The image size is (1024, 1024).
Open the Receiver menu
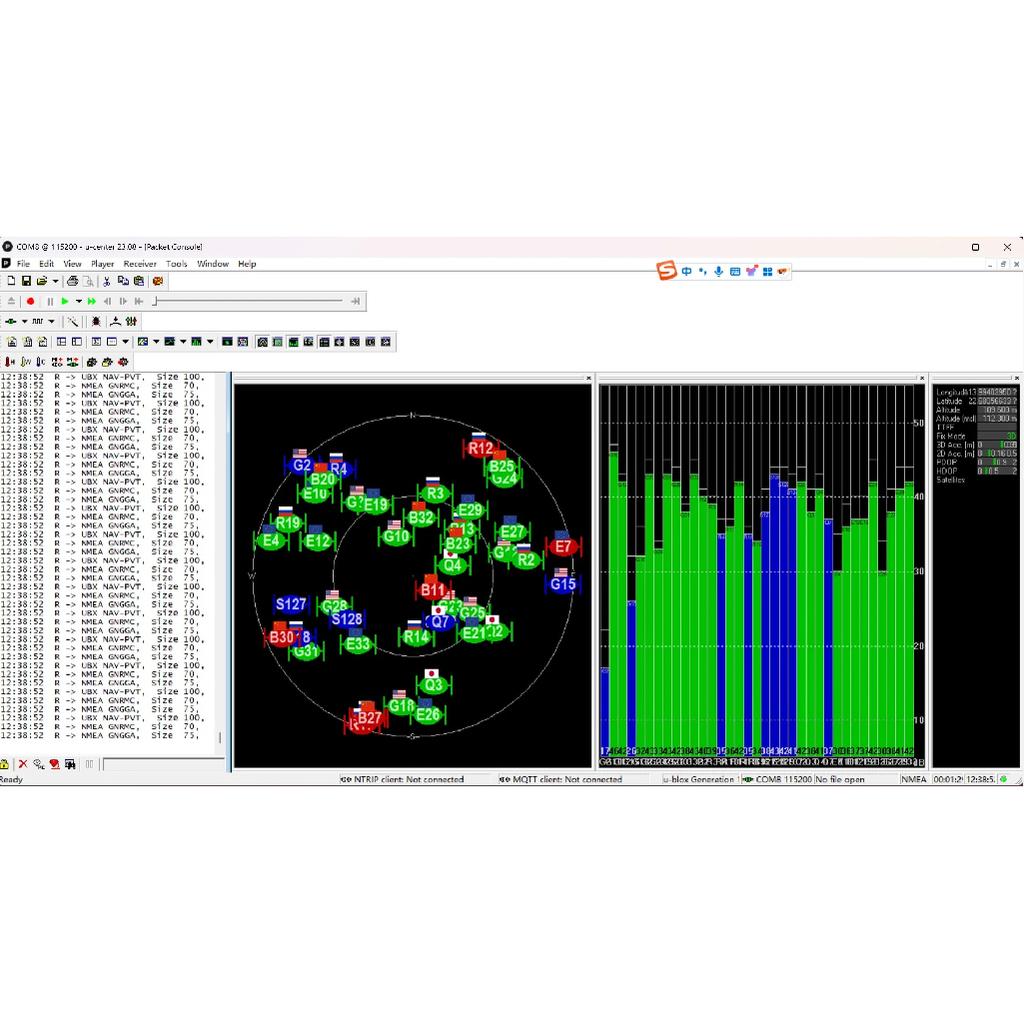click(x=140, y=264)
